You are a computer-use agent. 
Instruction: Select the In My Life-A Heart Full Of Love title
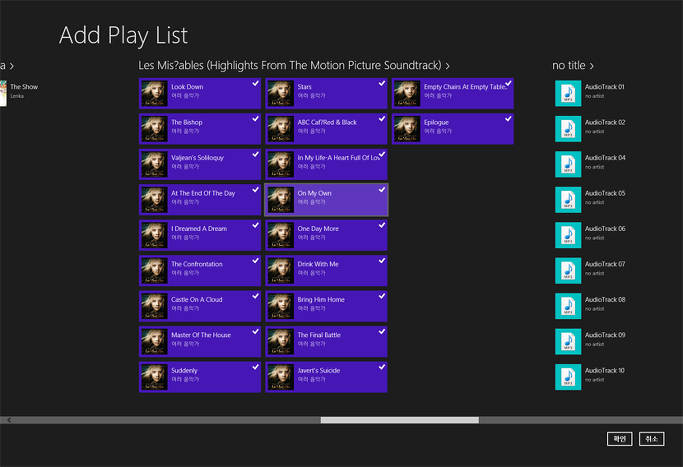pyautogui.click(x=339, y=158)
